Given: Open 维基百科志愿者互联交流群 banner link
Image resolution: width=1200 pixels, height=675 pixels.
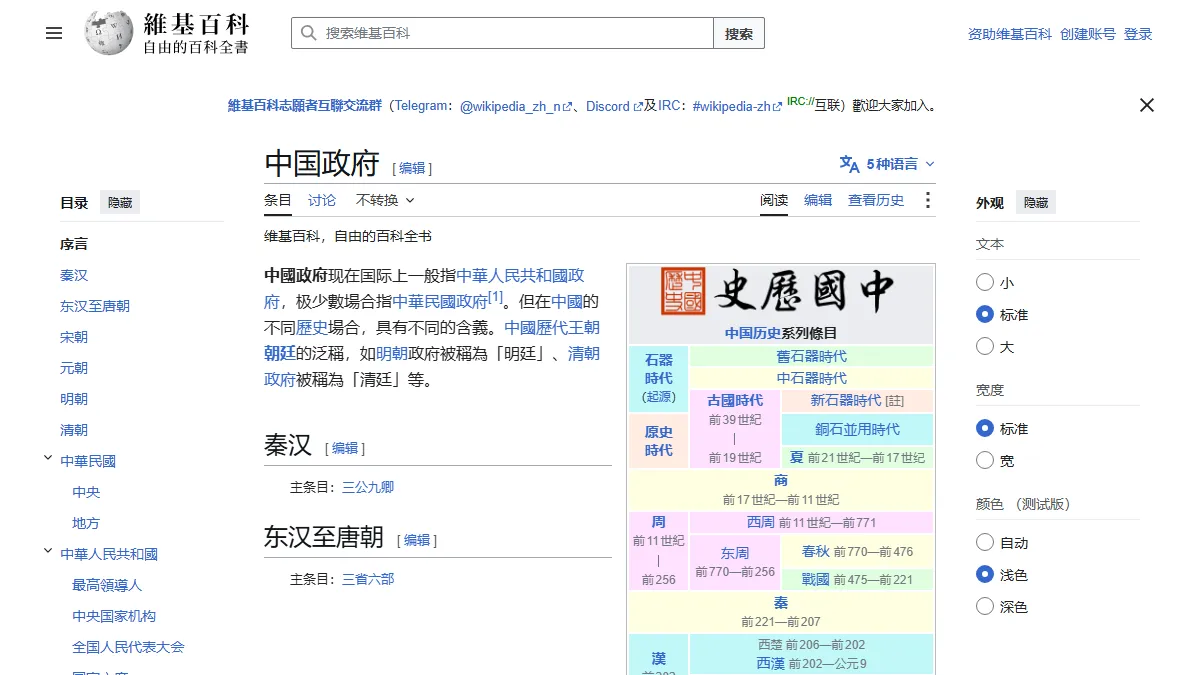Looking at the screenshot, I should tap(305, 106).
